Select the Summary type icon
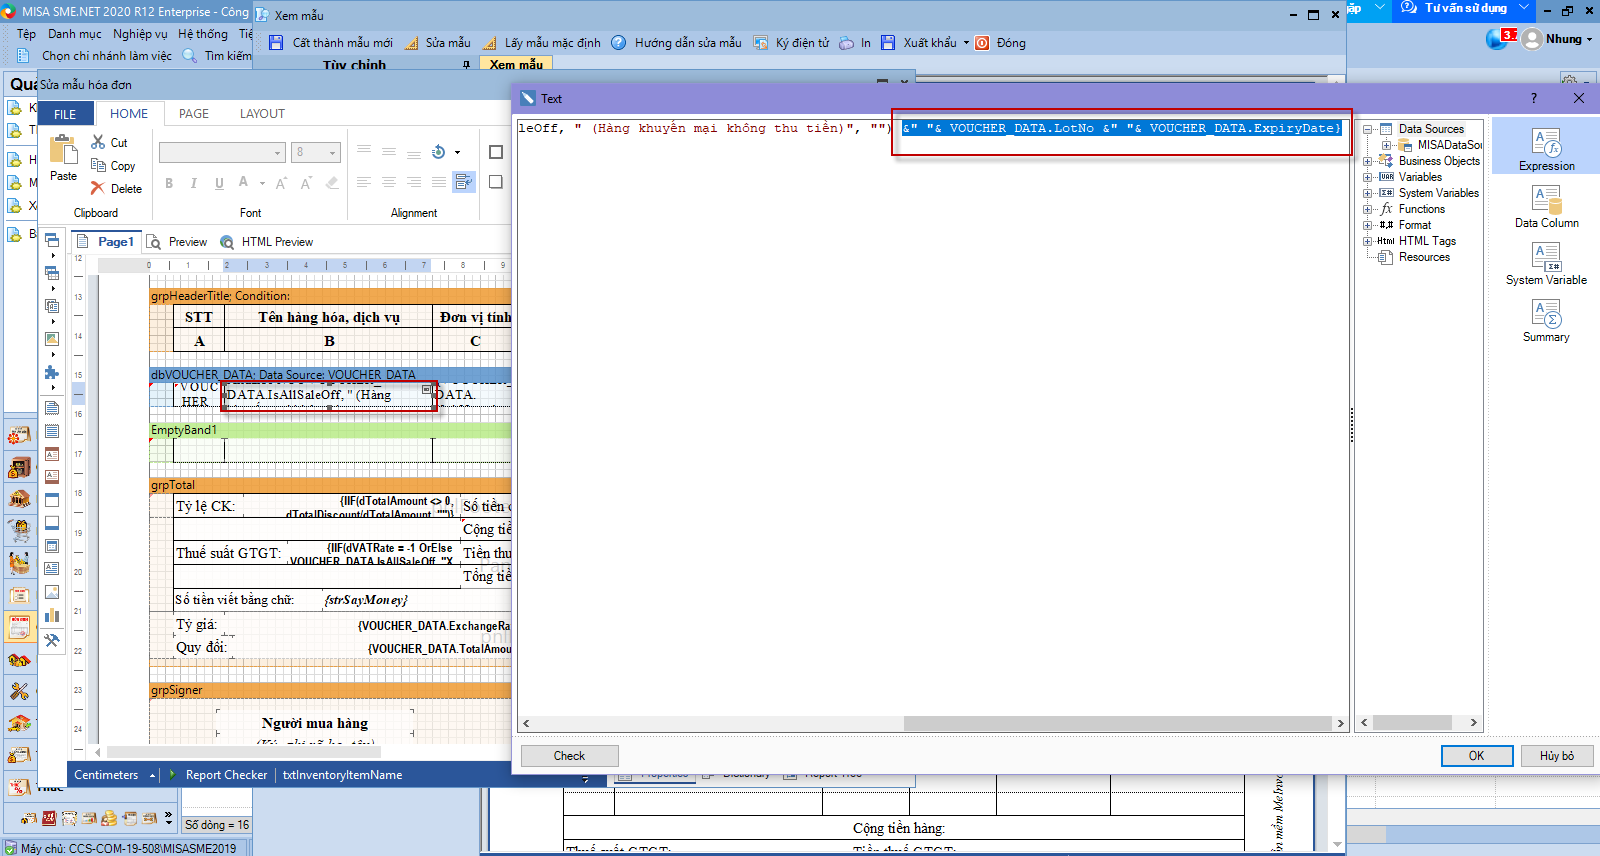Screen dimensions: 1600x856 click(x=1546, y=315)
